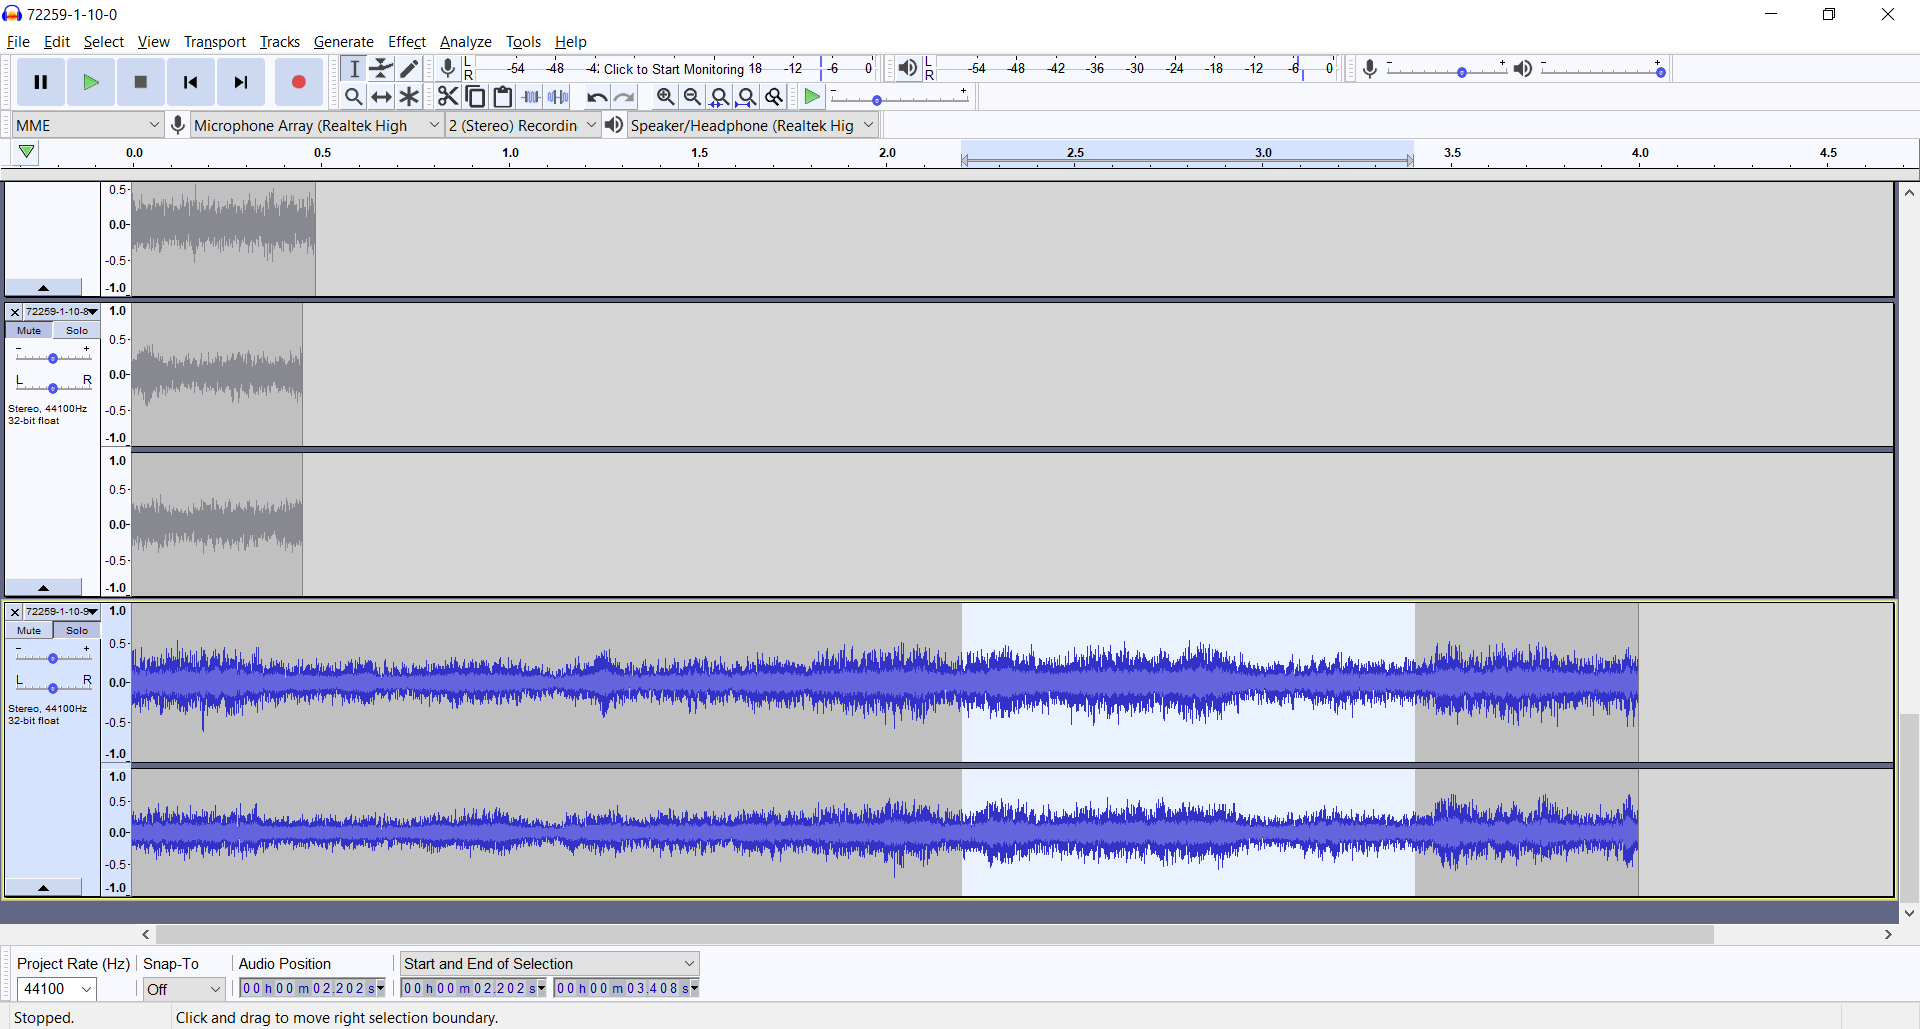Image resolution: width=1920 pixels, height=1029 pixels.
Task: Zoom in on the timeline
Action: pyautogui.click(x=665, y=96)
